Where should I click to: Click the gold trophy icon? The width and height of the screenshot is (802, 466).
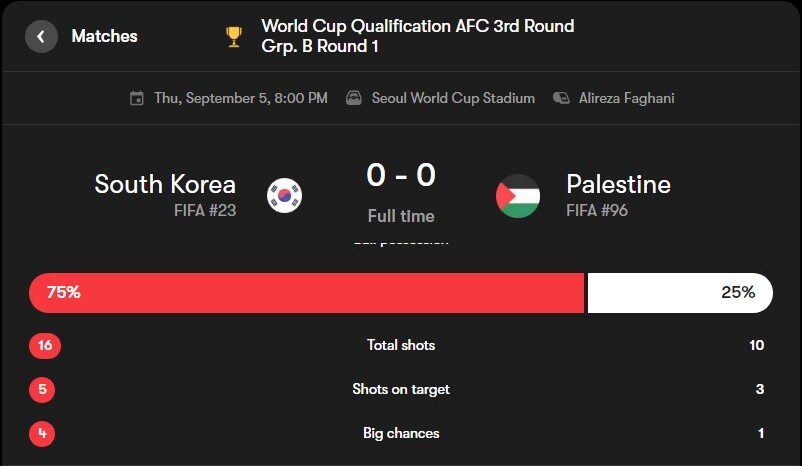(234, 37)
